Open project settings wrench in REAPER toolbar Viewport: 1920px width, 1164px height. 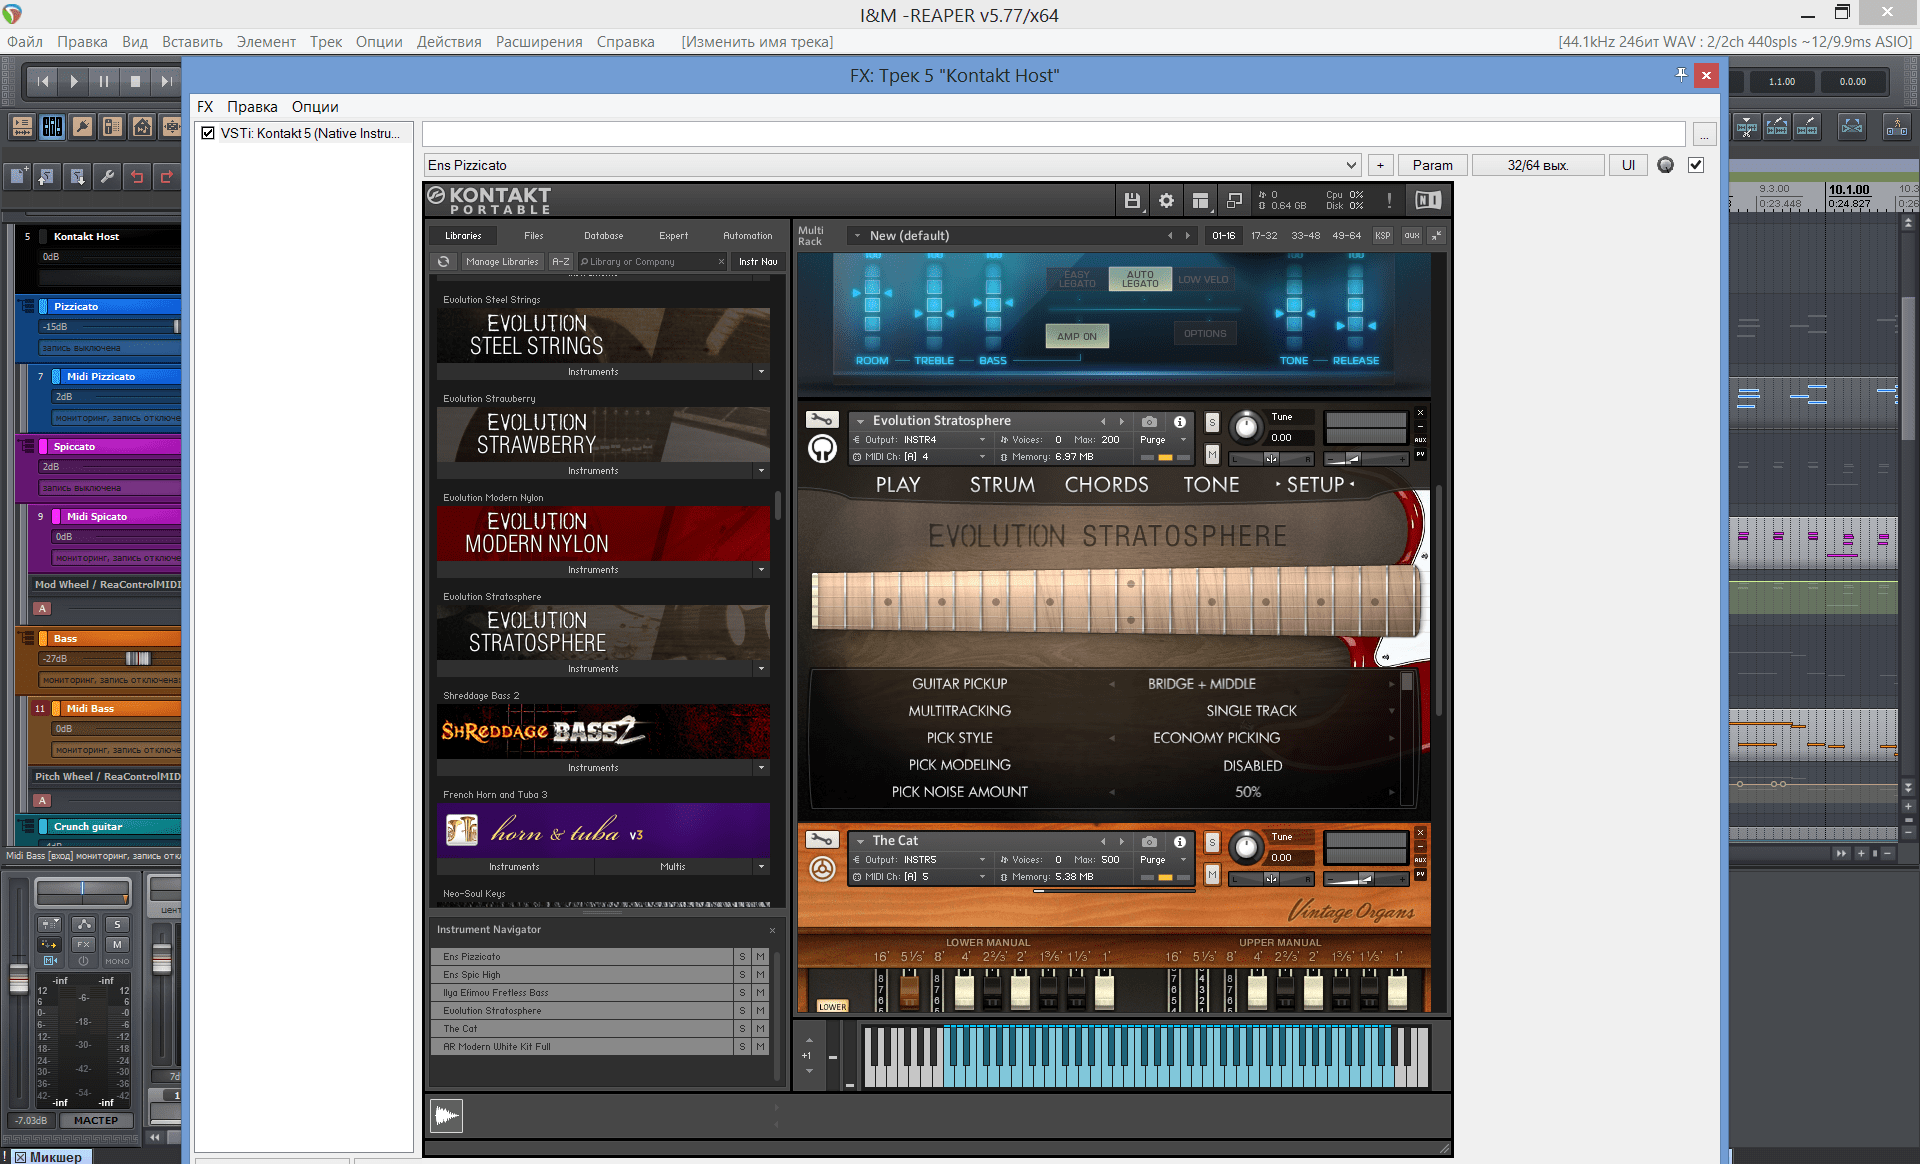pos(107,177)
